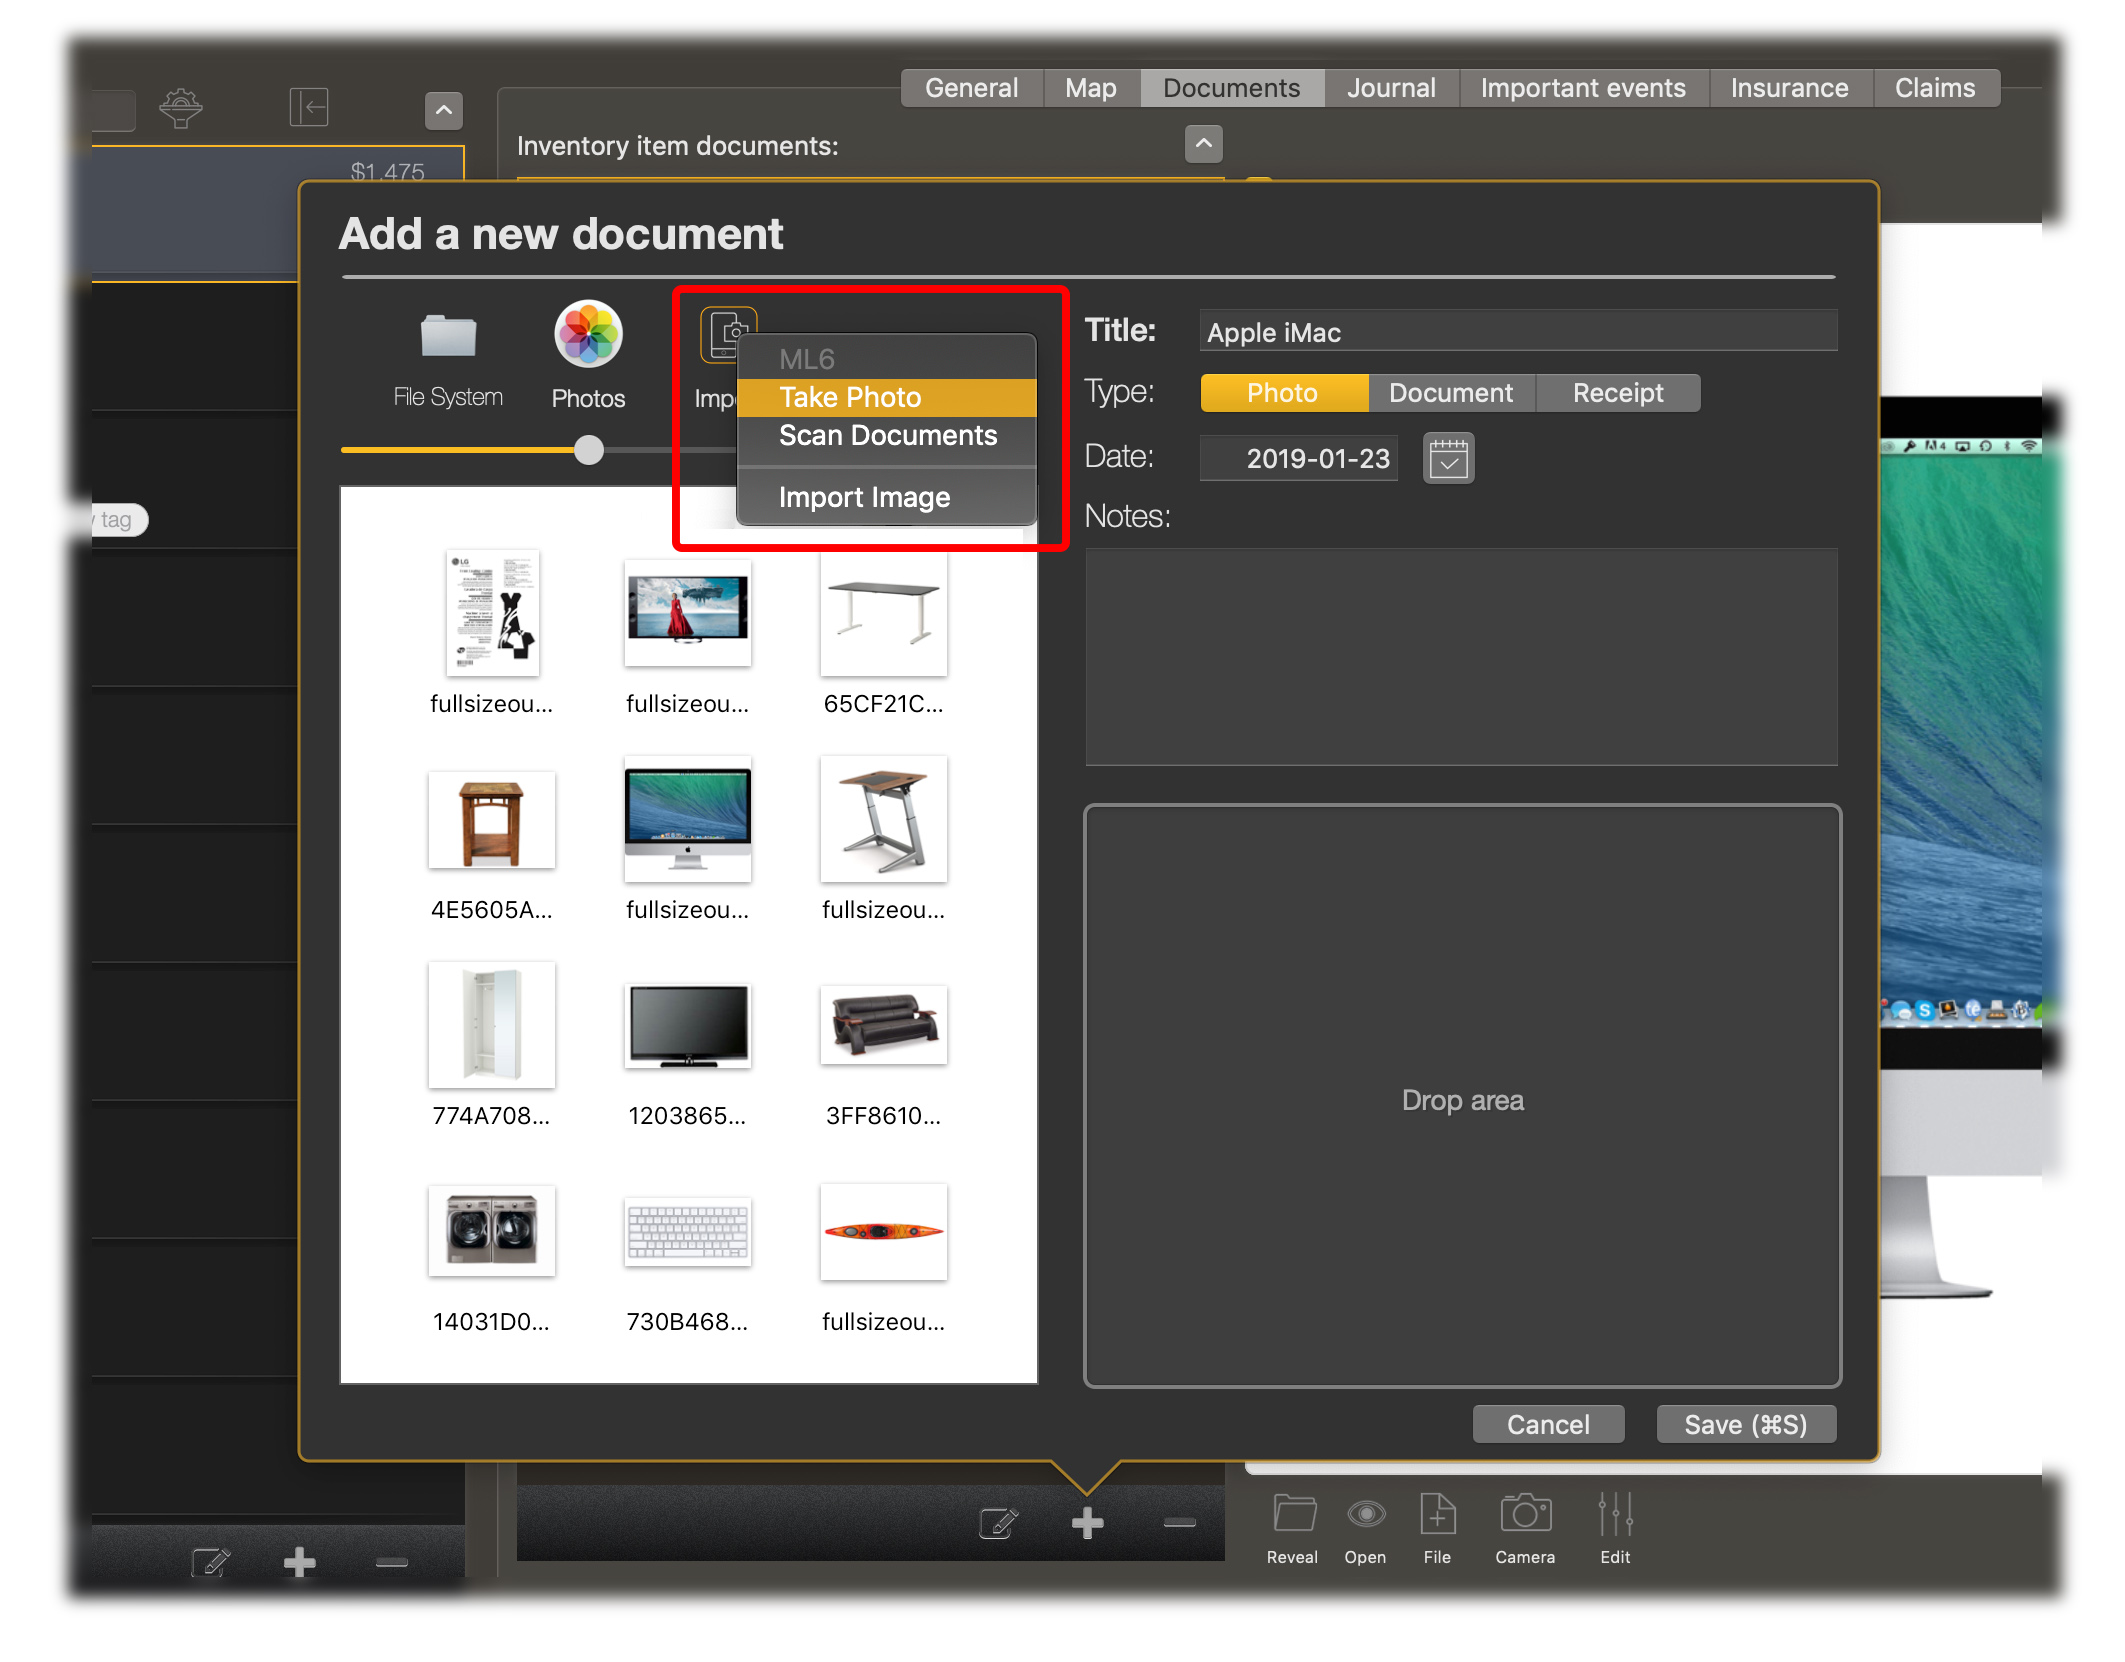Viewport: 2125px width, 1662px height.
Task: Click the collapse sidebar arrow icon
Action: pos(308,107)
